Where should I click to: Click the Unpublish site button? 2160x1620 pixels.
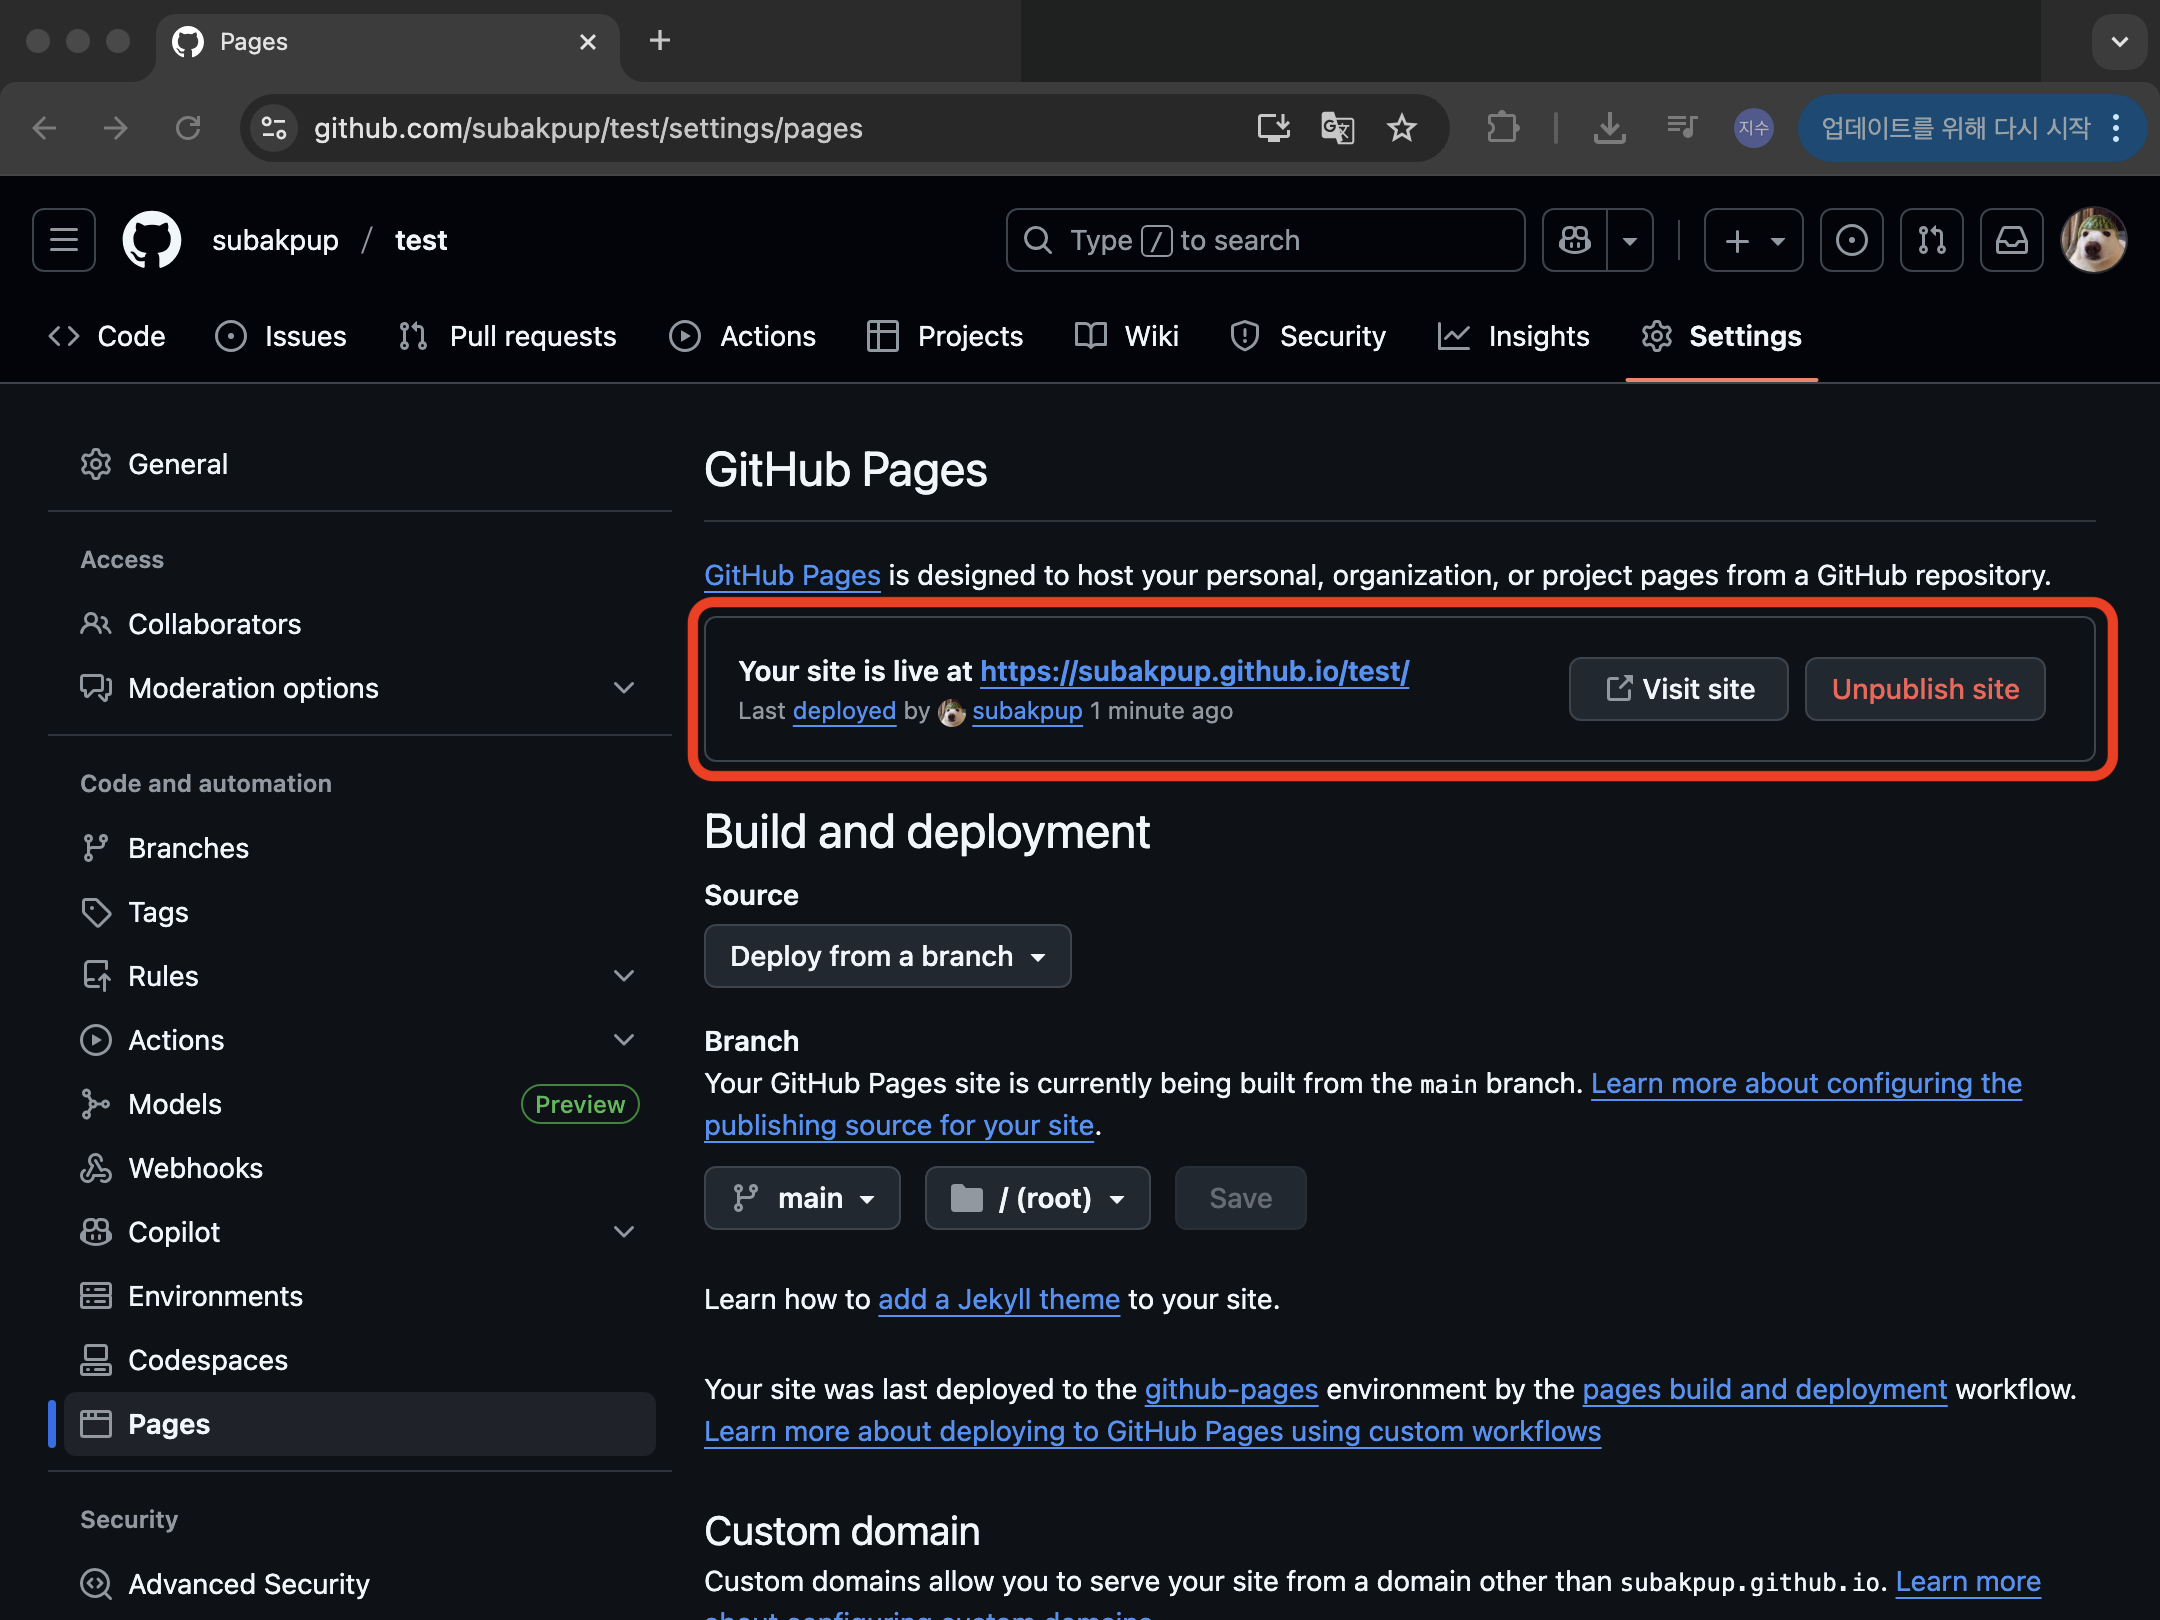[x=1925, y=689]
